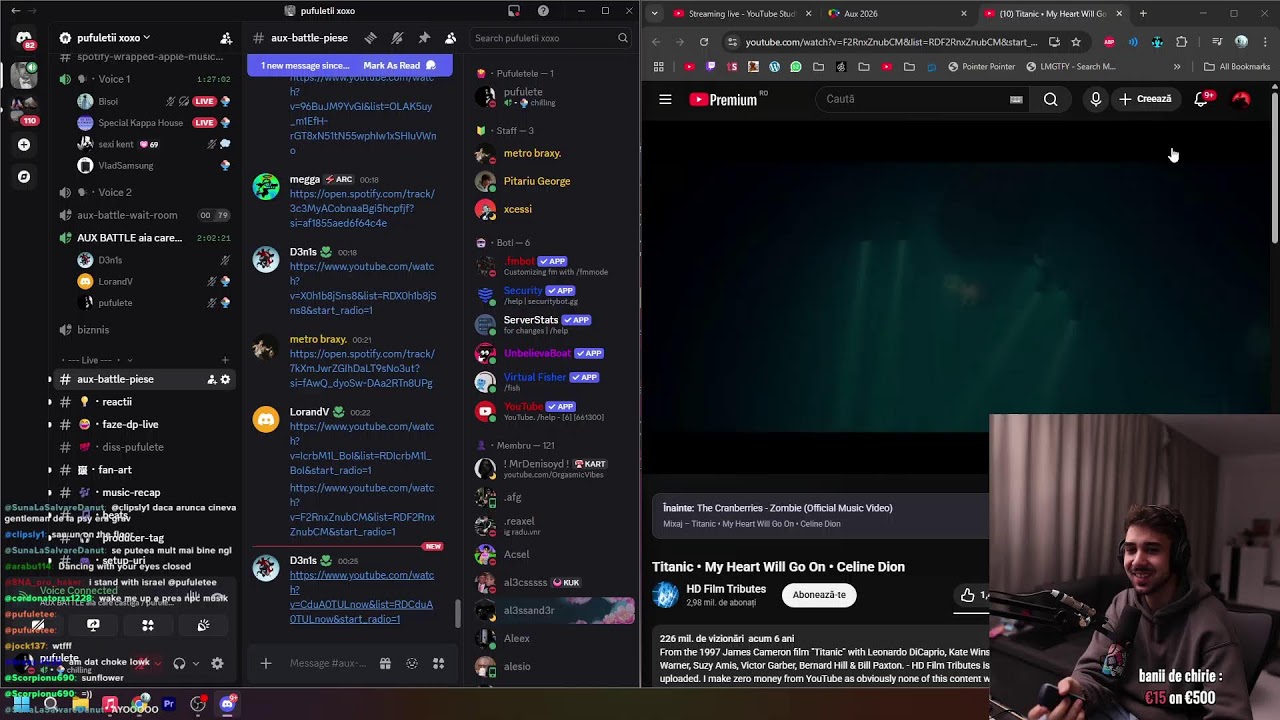
Task: Open pinned messages in Discord channel header
Action: click(424, 38)
